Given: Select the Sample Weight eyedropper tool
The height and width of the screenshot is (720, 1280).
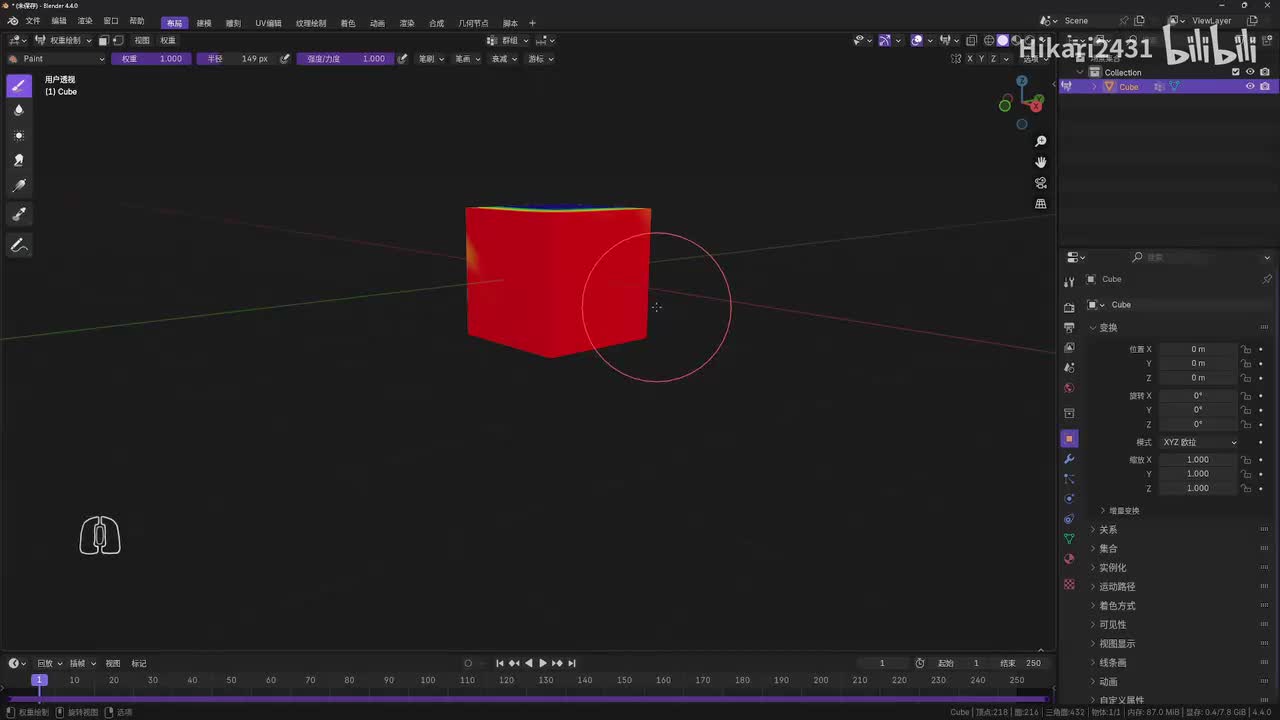Looking at the screenshot, I should [19, 214].
